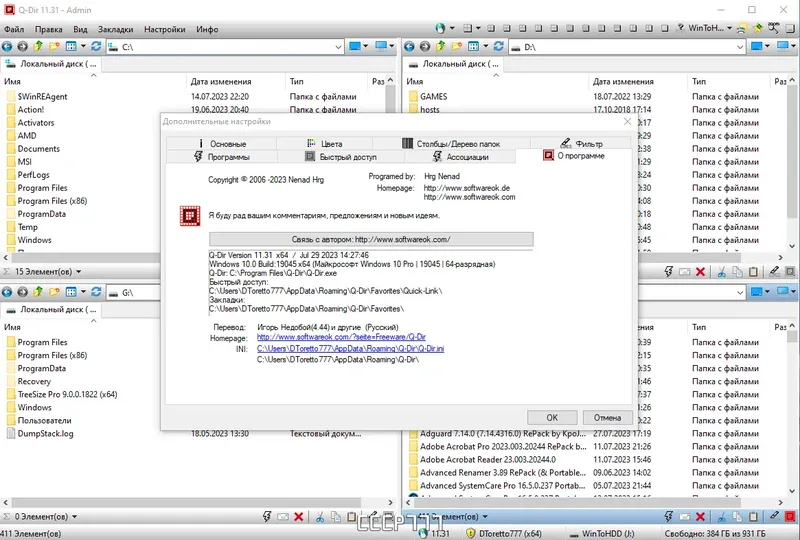
Task: Switch to the Фильтр tab
Action: [581, 143]
